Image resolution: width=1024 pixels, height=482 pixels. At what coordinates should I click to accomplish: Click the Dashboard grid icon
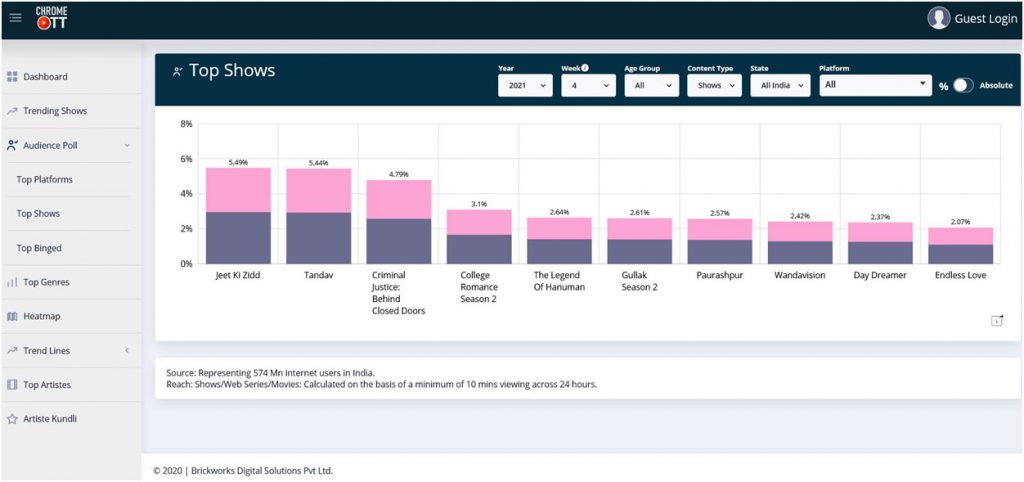pyautogui.click(x=13, y=77)
